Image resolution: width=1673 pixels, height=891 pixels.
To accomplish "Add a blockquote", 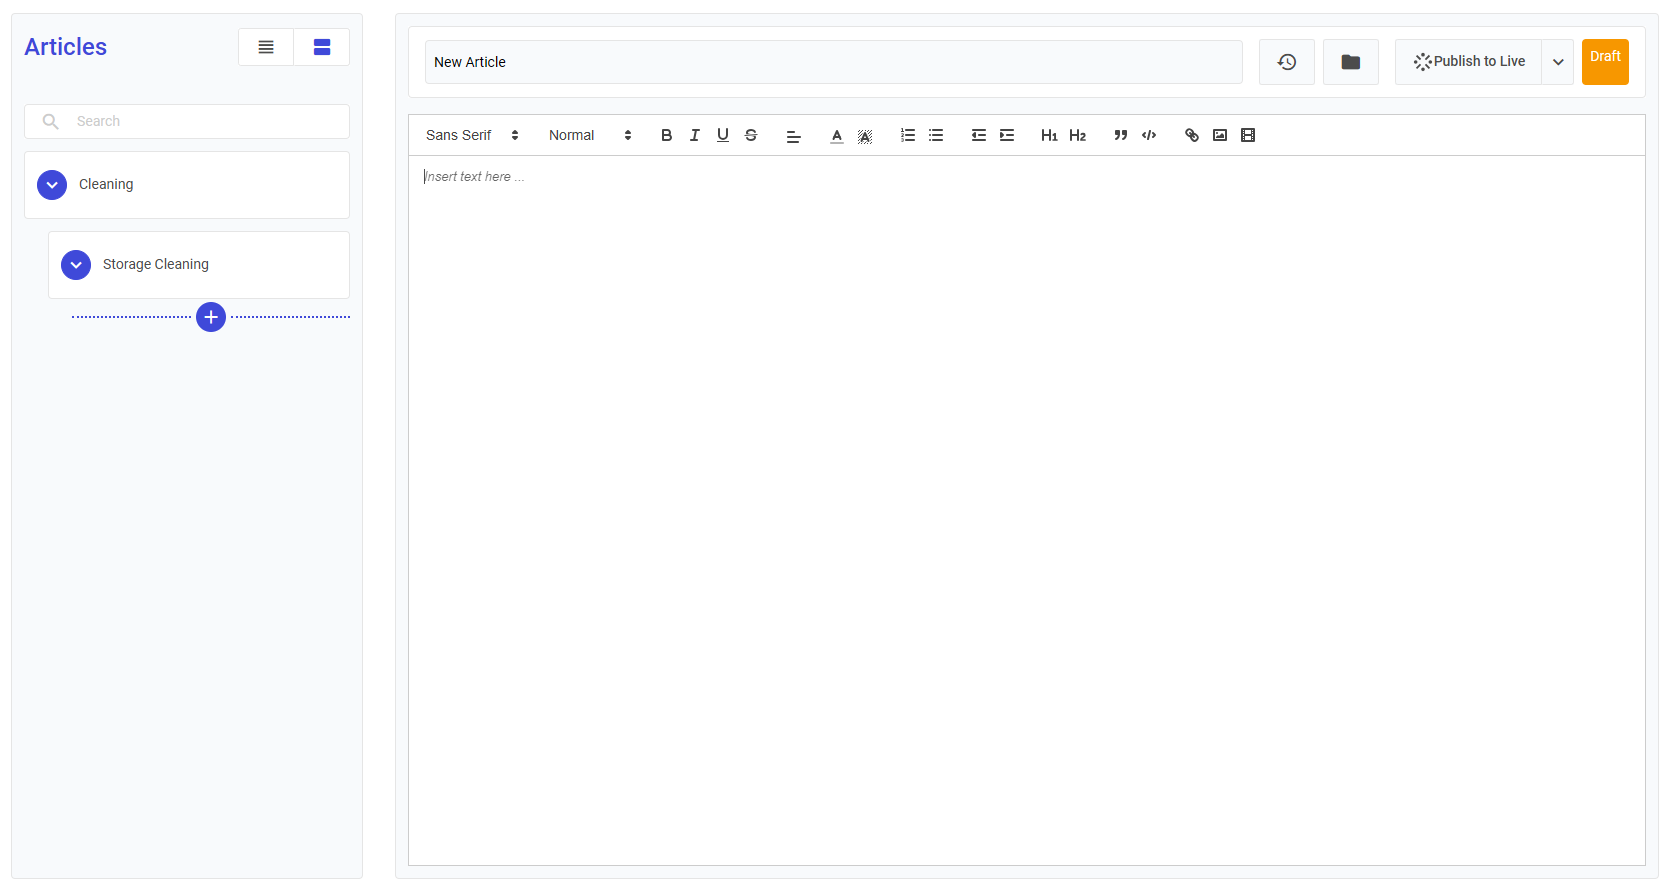I will click(x=1120, y=135).
